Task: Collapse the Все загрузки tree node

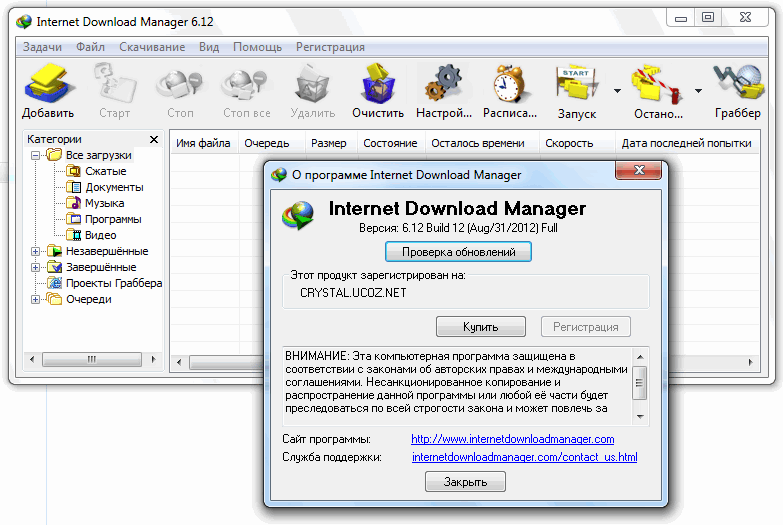Action: [35, 155]
